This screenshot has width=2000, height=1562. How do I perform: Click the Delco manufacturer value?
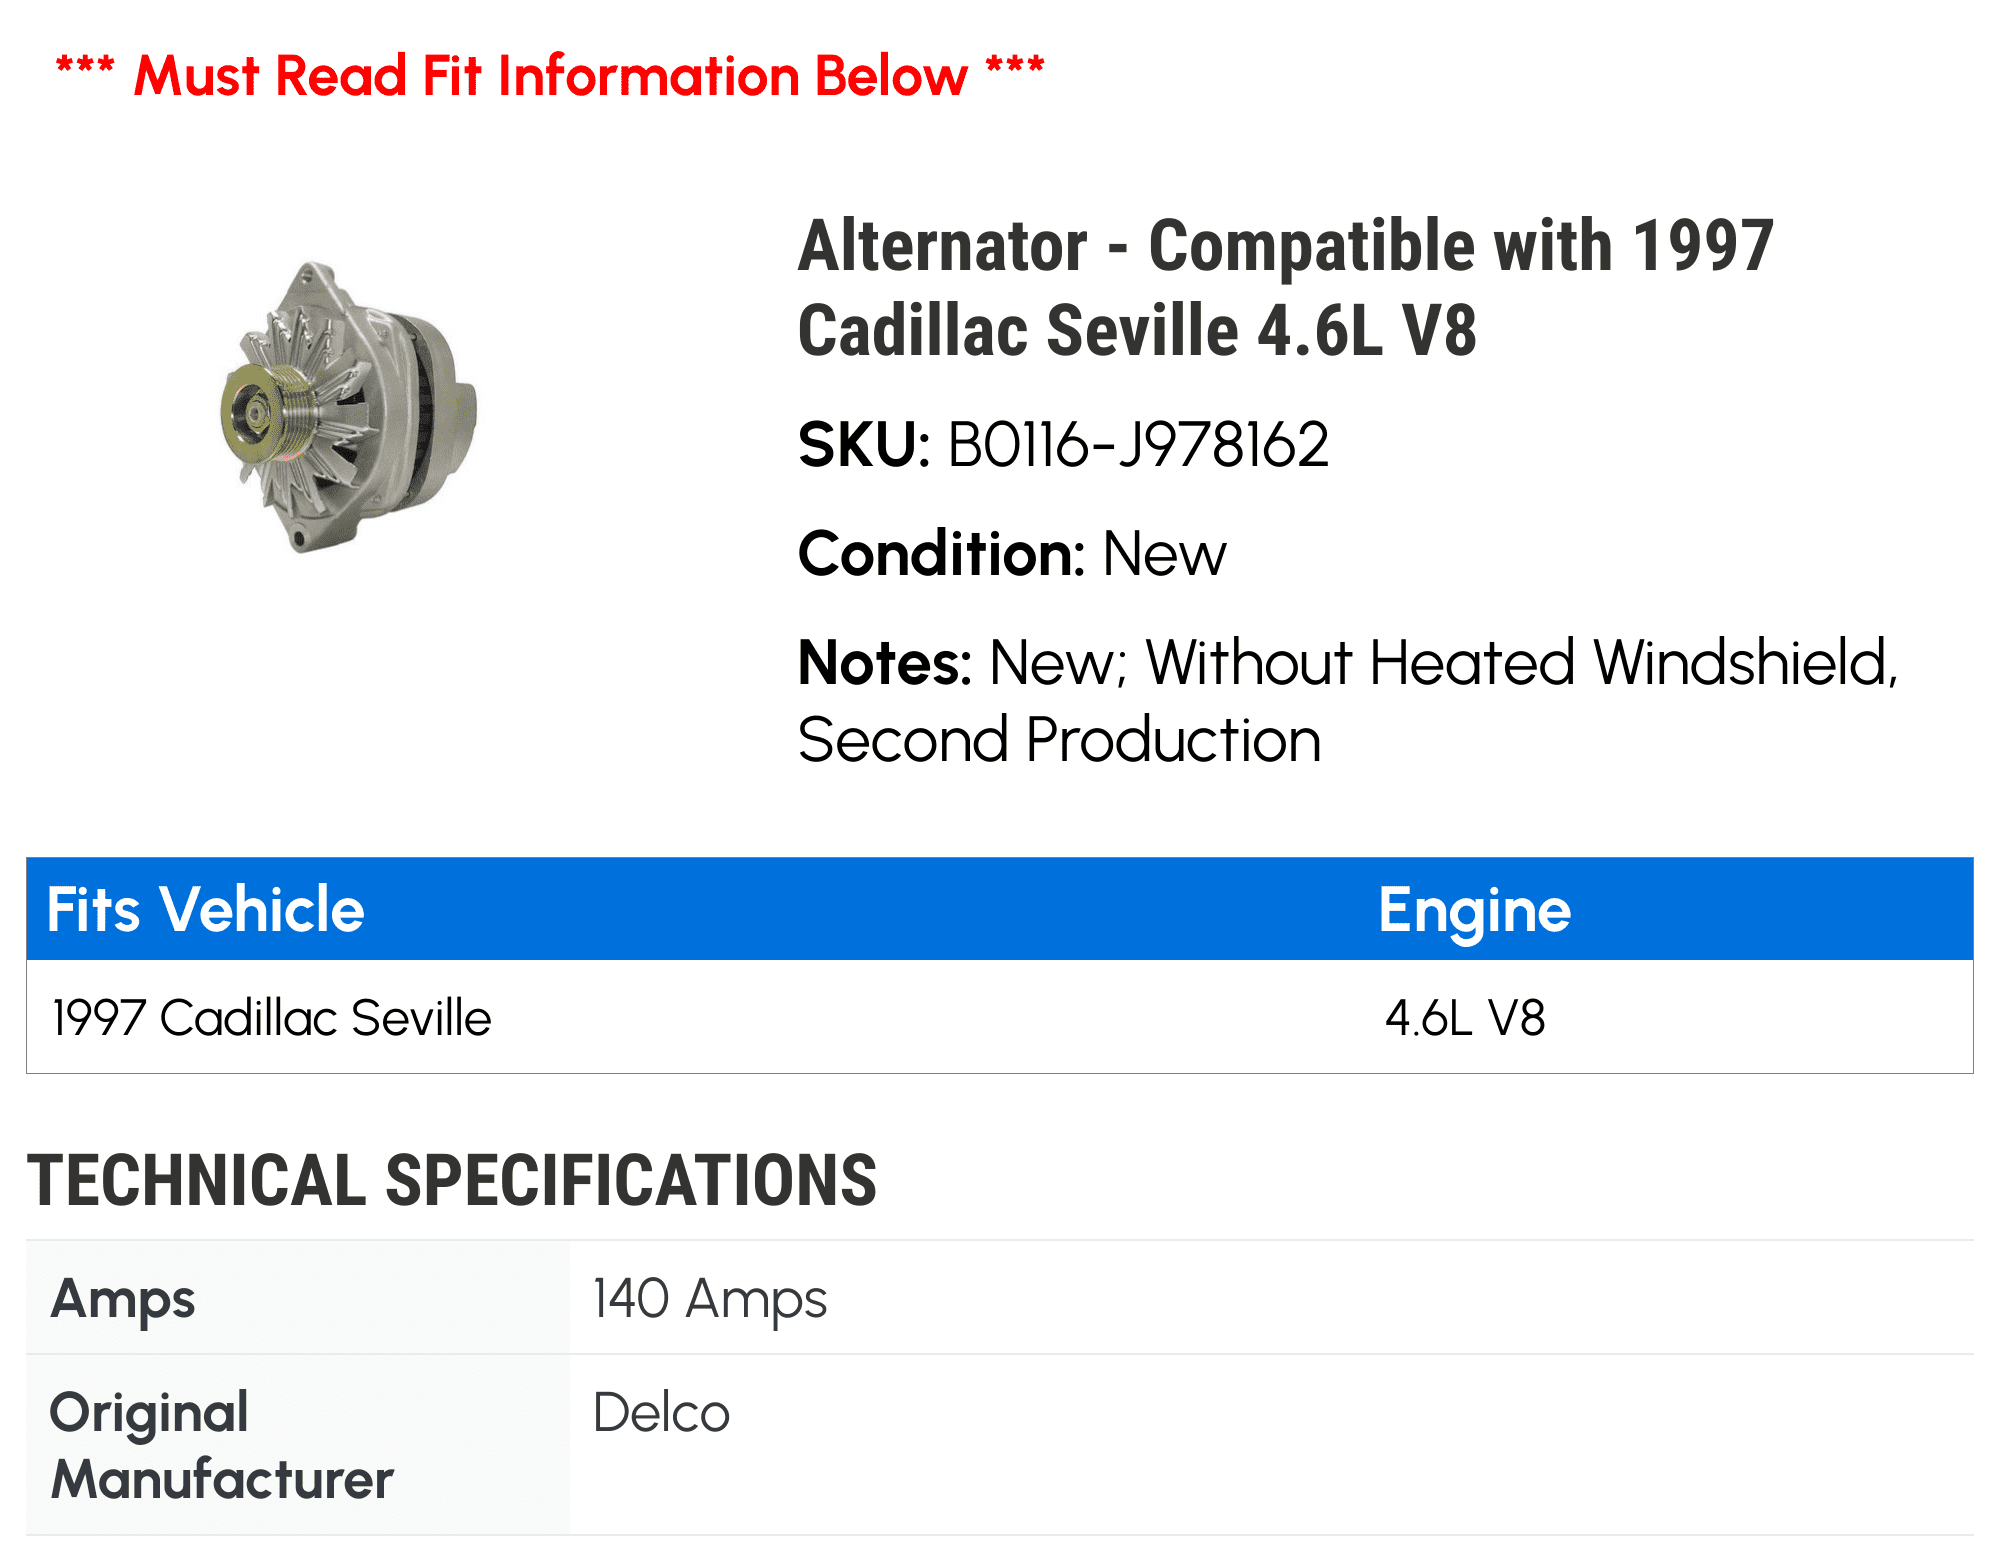[x=661, y=1413]
